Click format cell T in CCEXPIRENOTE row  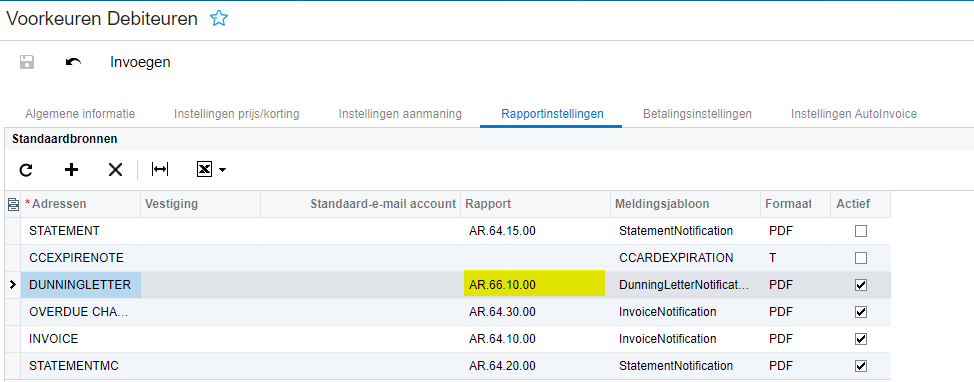point(795,258)
